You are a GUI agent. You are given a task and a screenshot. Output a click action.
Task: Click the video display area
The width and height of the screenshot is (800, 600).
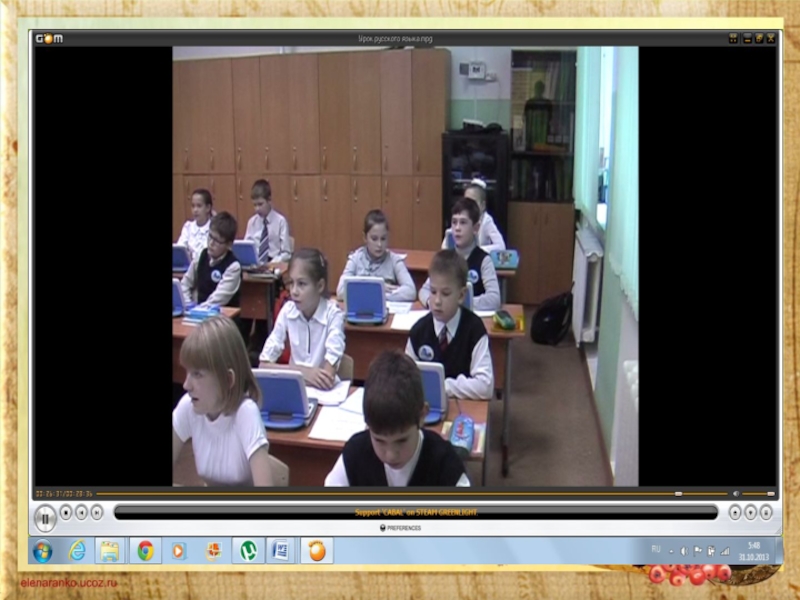[405, 266]
